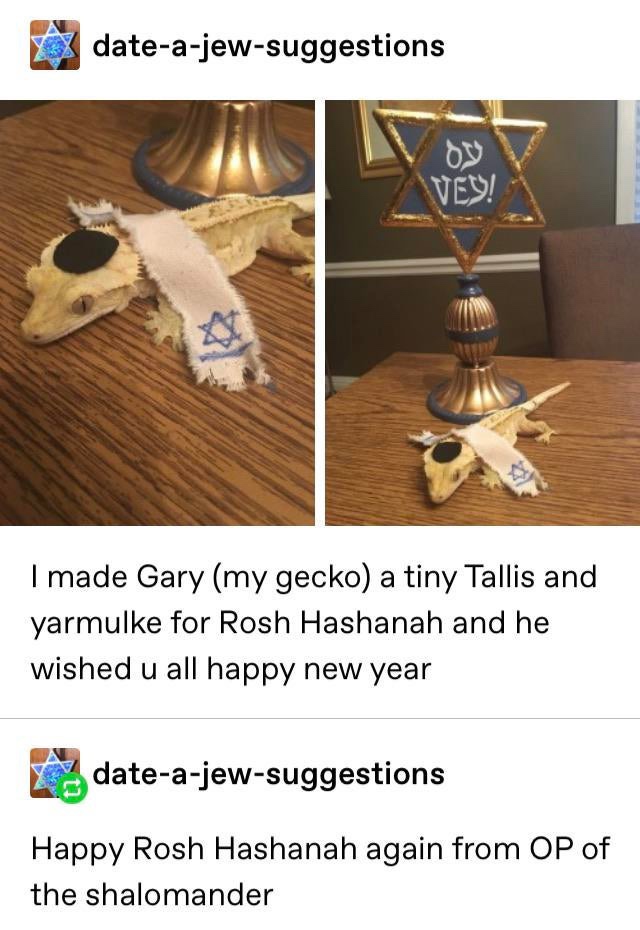Click the word 'shalomander'
This screenshot has height=930, width=640.
coord(179,895)
